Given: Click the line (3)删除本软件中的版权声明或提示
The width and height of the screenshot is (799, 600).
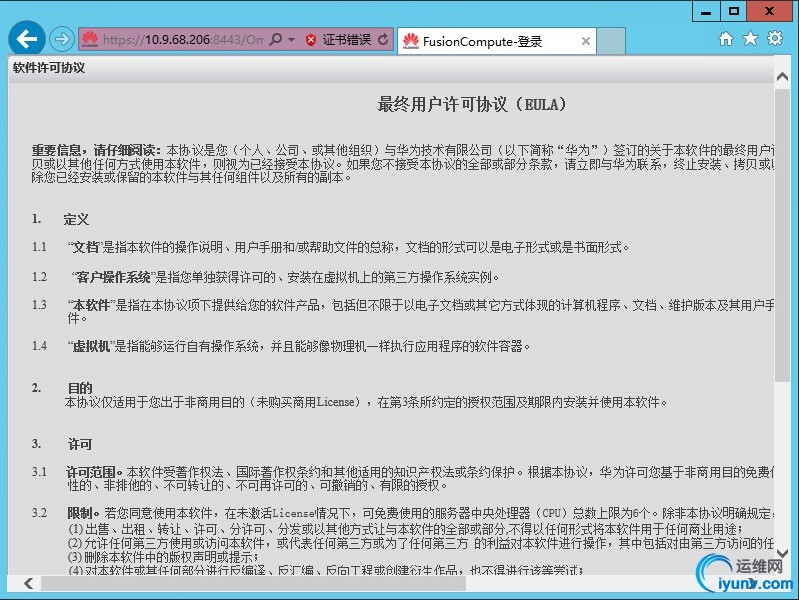Looking at the screenshot, I should (163, 557).
